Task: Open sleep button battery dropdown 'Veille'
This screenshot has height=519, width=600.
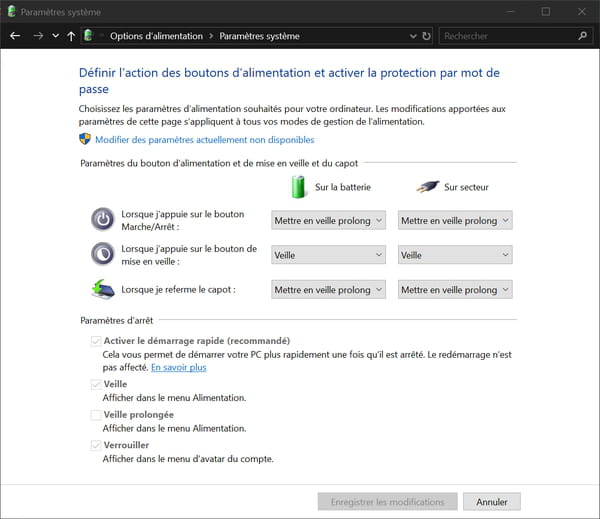Action: (x=328, y=255)
